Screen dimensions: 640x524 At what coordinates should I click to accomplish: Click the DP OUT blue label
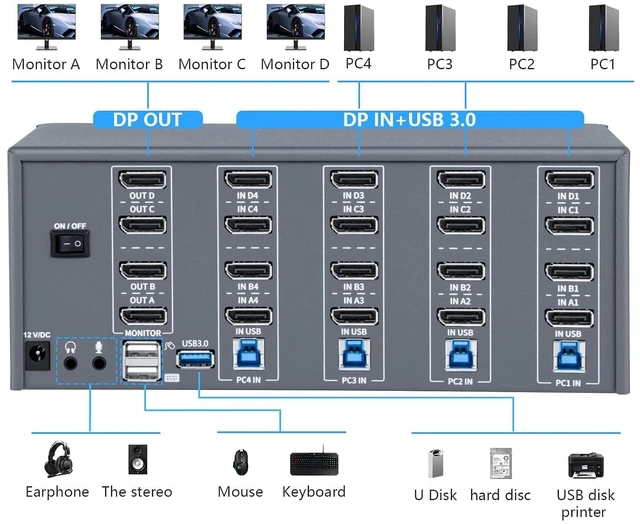pyautogui.click(x=148, y=120)
